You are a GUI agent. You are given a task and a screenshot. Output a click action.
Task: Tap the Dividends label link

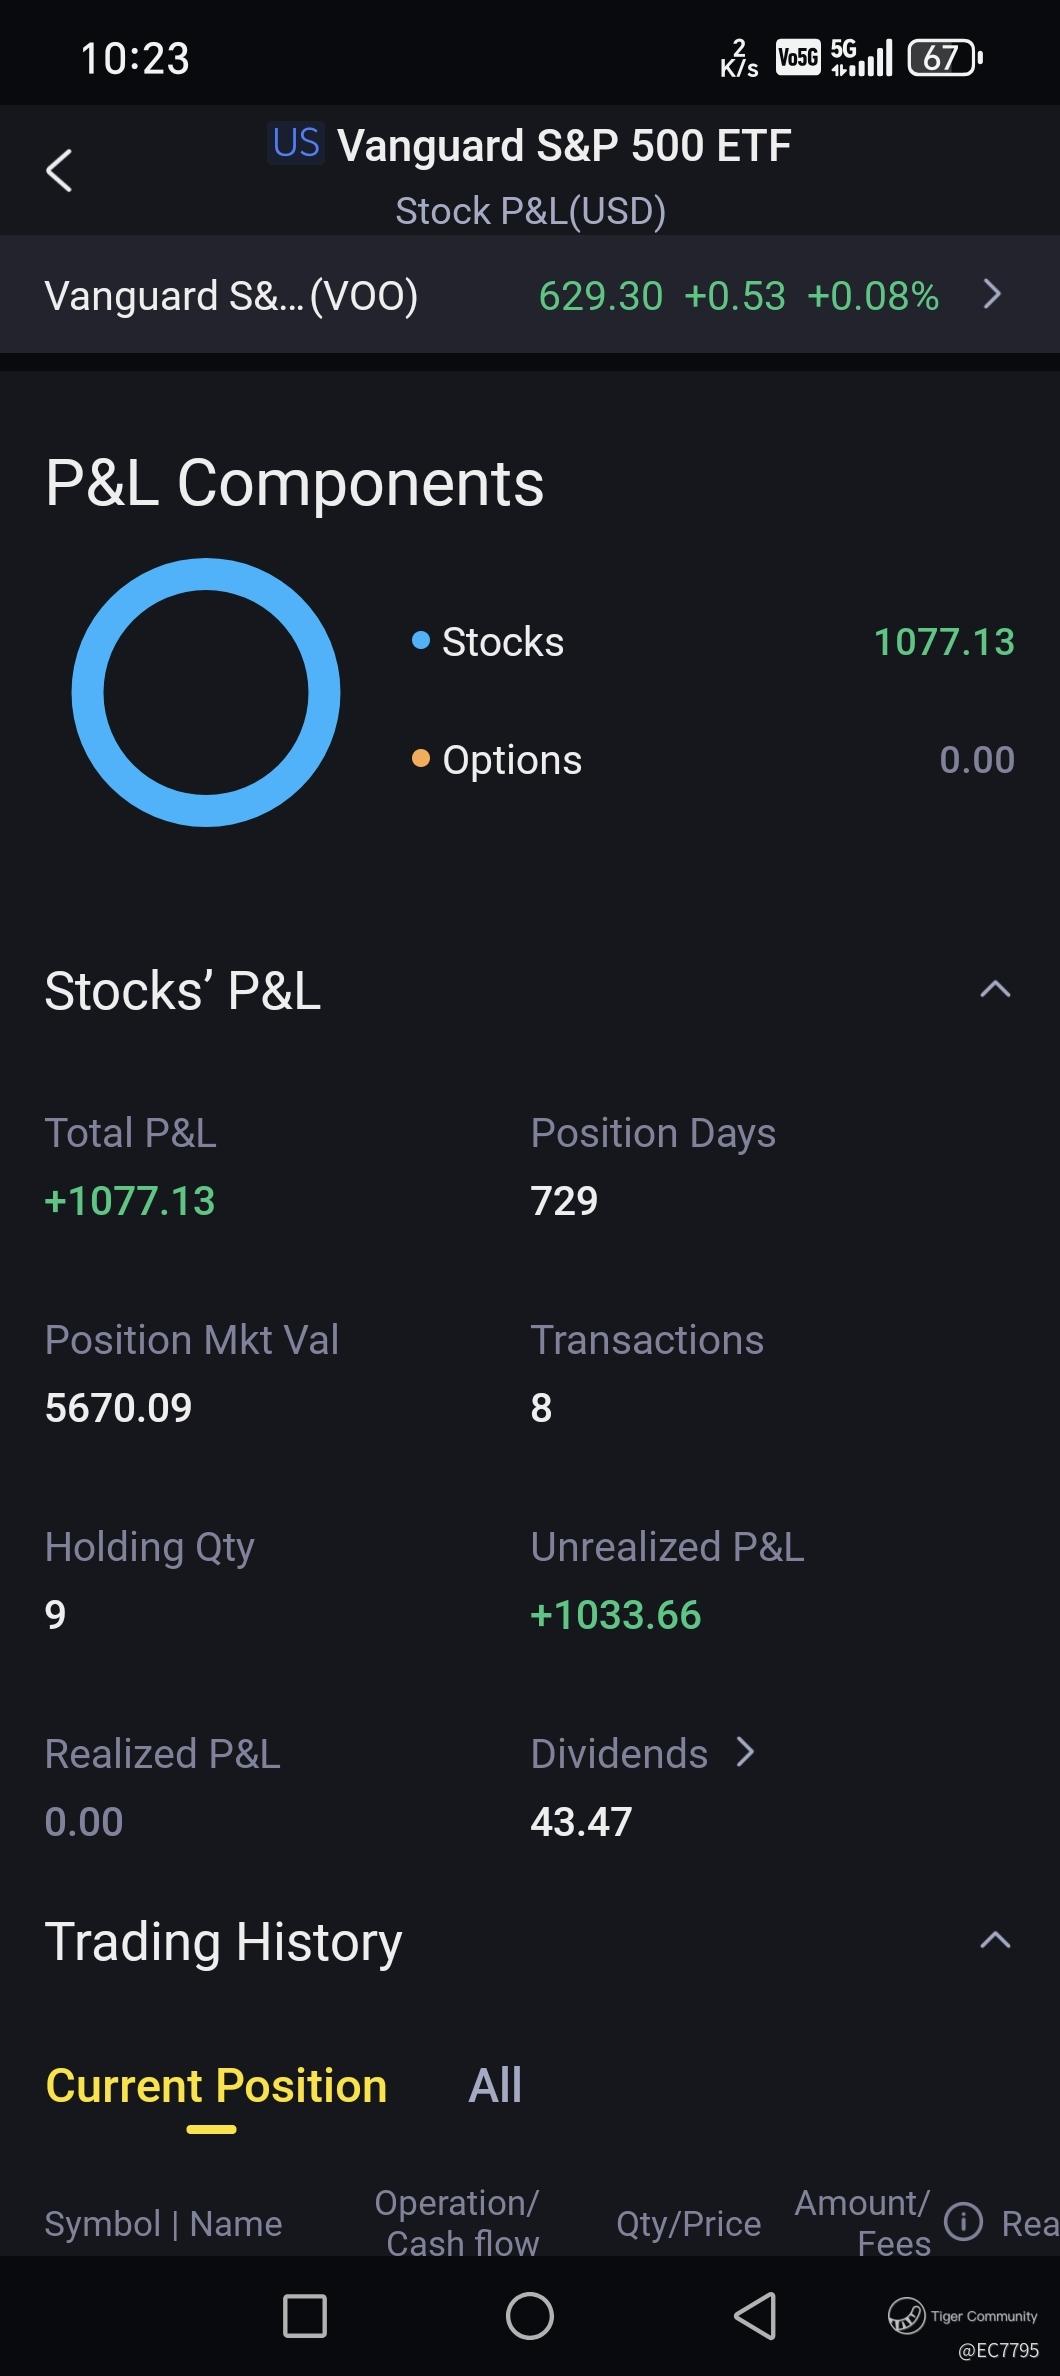click(x=619, y=1754)
